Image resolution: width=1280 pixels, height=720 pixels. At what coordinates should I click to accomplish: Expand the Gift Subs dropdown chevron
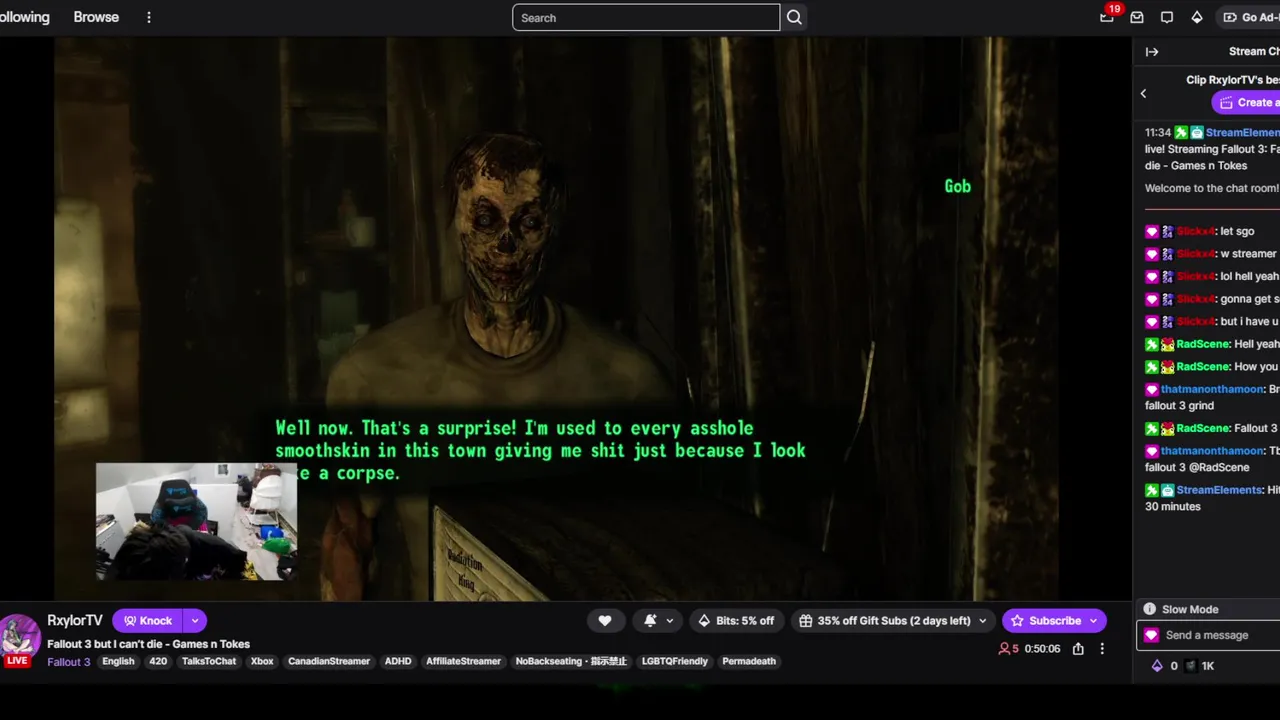coord(982,620)
